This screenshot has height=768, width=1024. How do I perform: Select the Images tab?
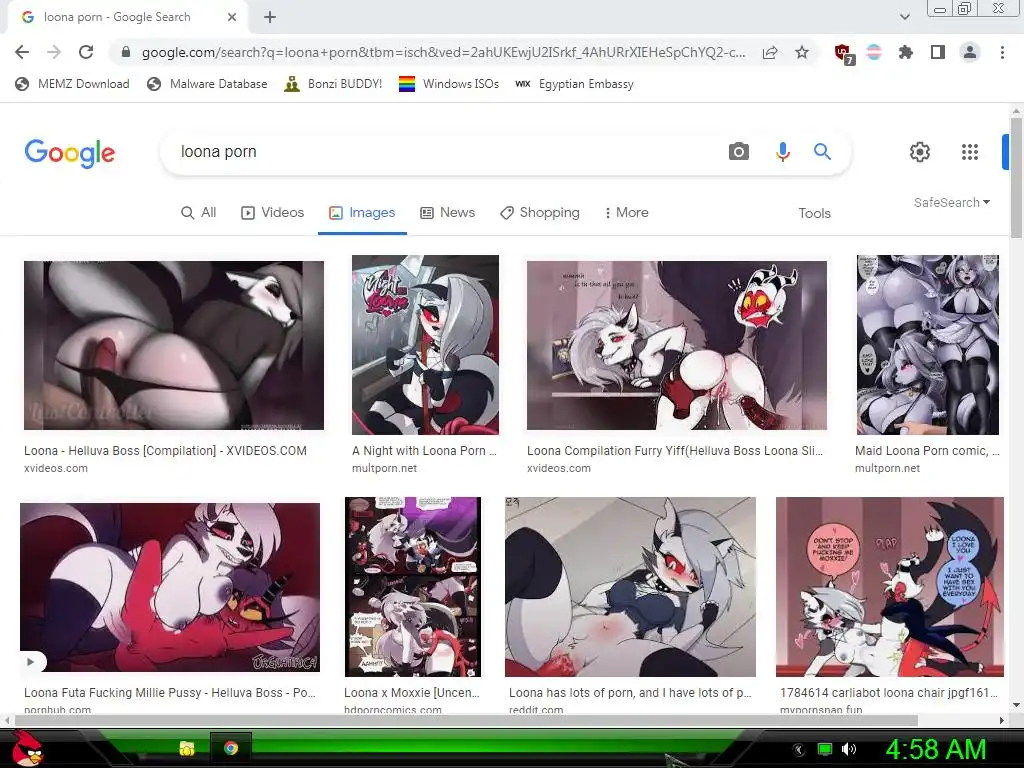(362, 212)
